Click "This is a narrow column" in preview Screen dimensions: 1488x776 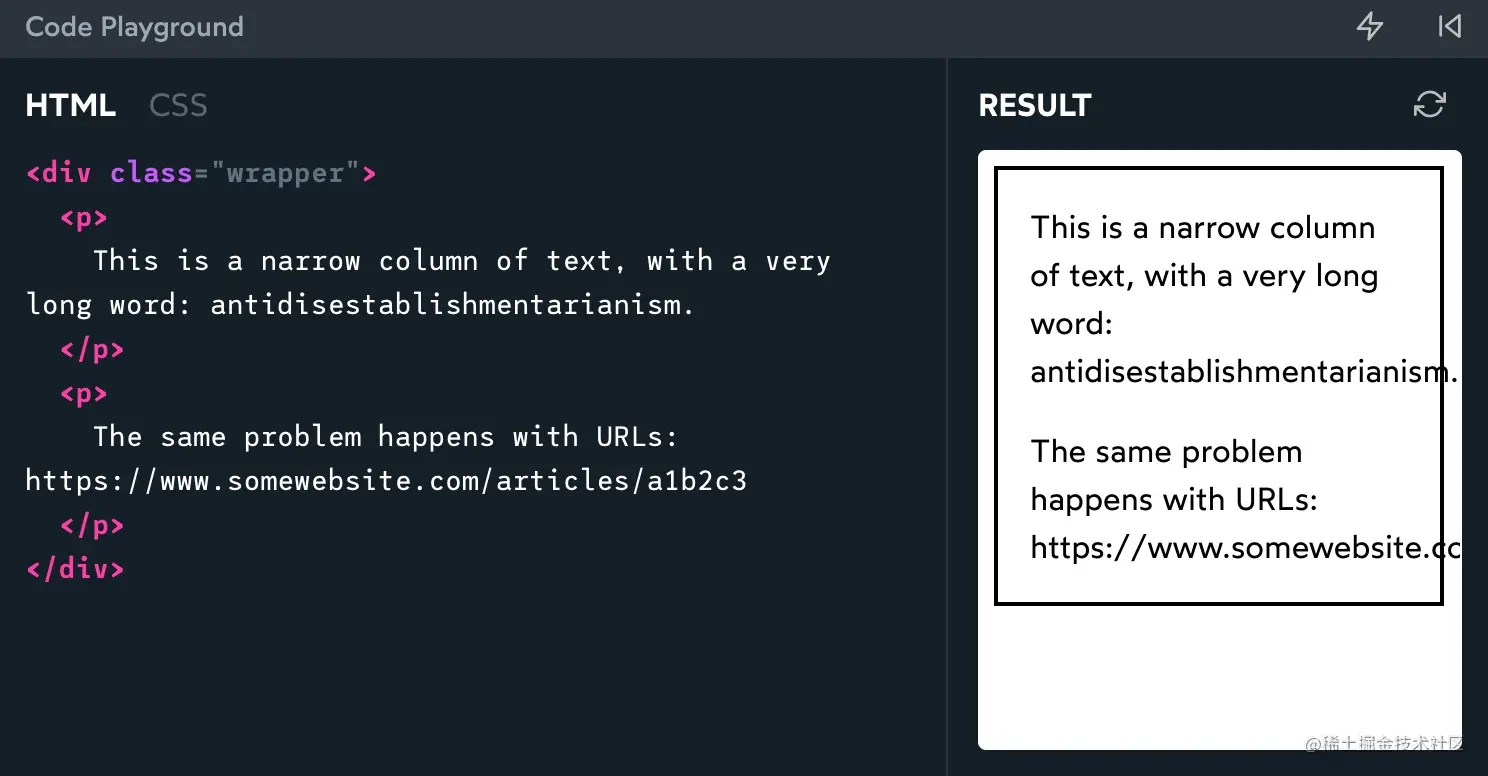click(1202, 228)
